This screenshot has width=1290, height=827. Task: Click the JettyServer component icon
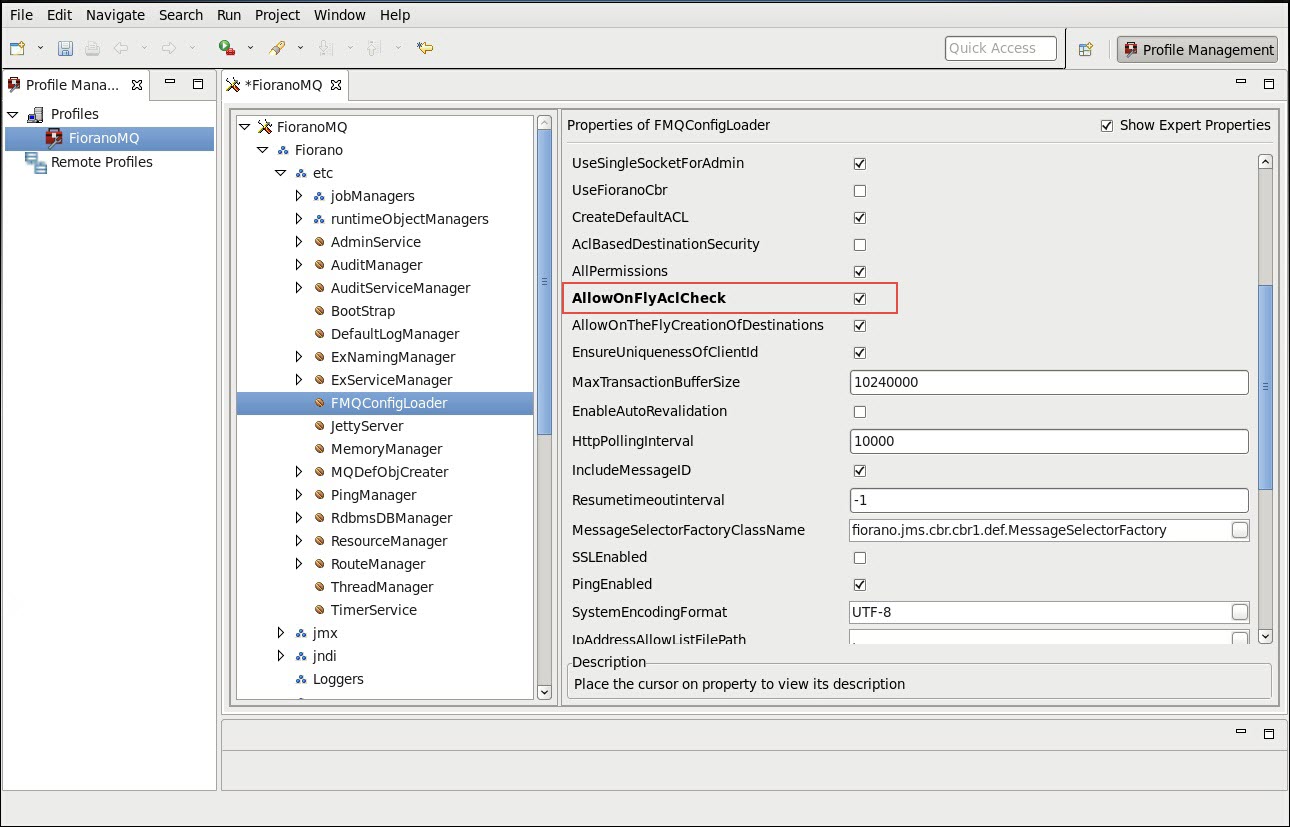tap(320, 427)
